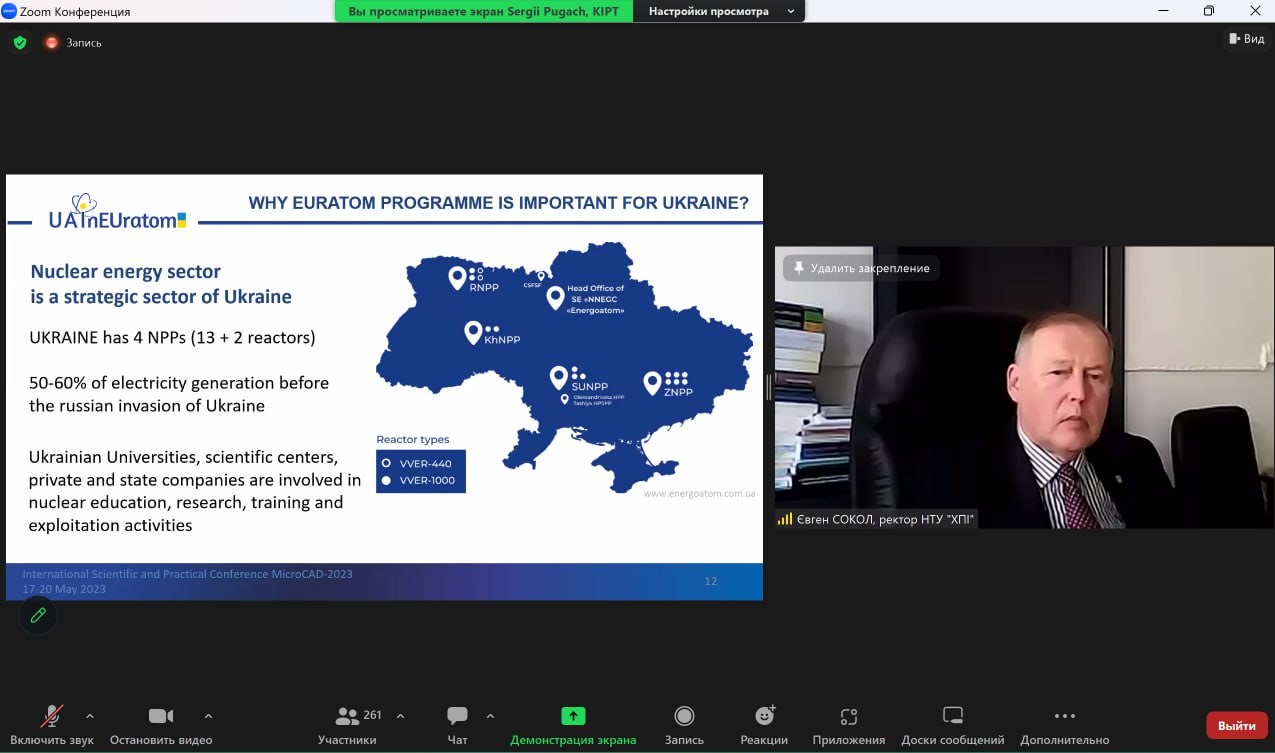Click the divider handle between slide and video

[x=768, y=387]
